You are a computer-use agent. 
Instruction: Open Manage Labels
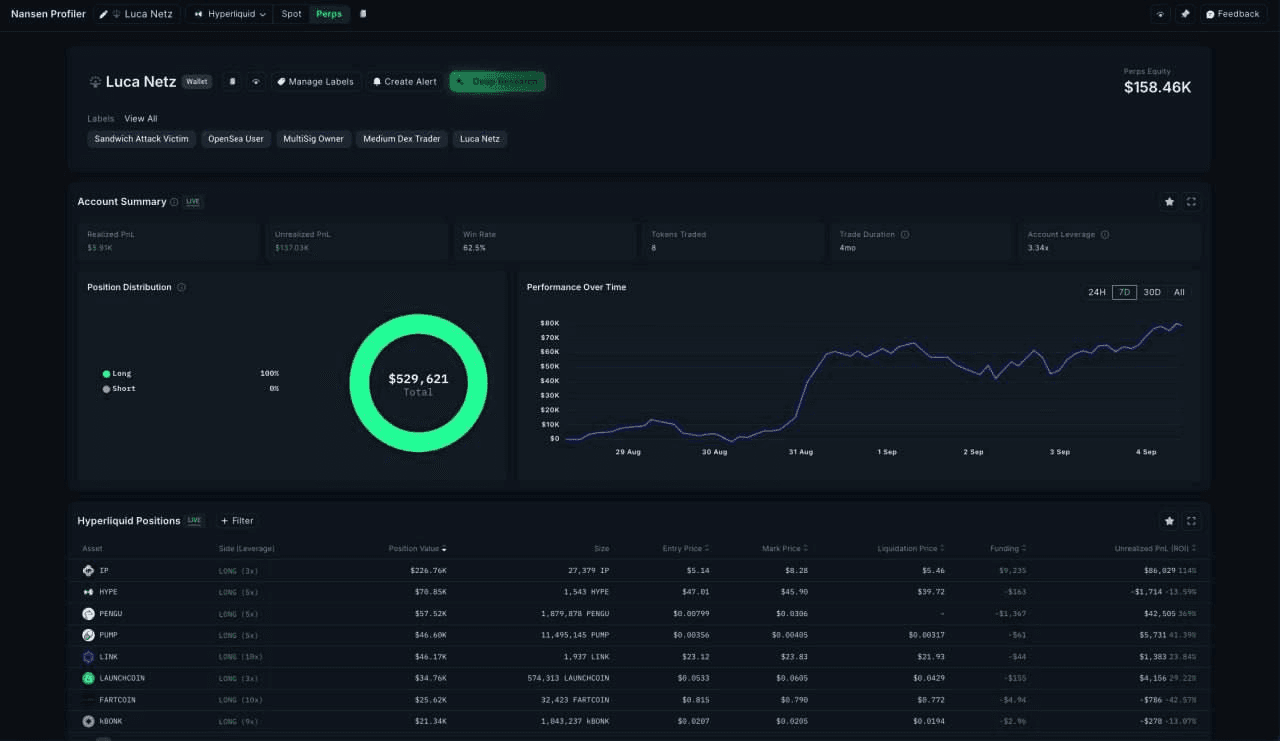[x=315, y=82]
